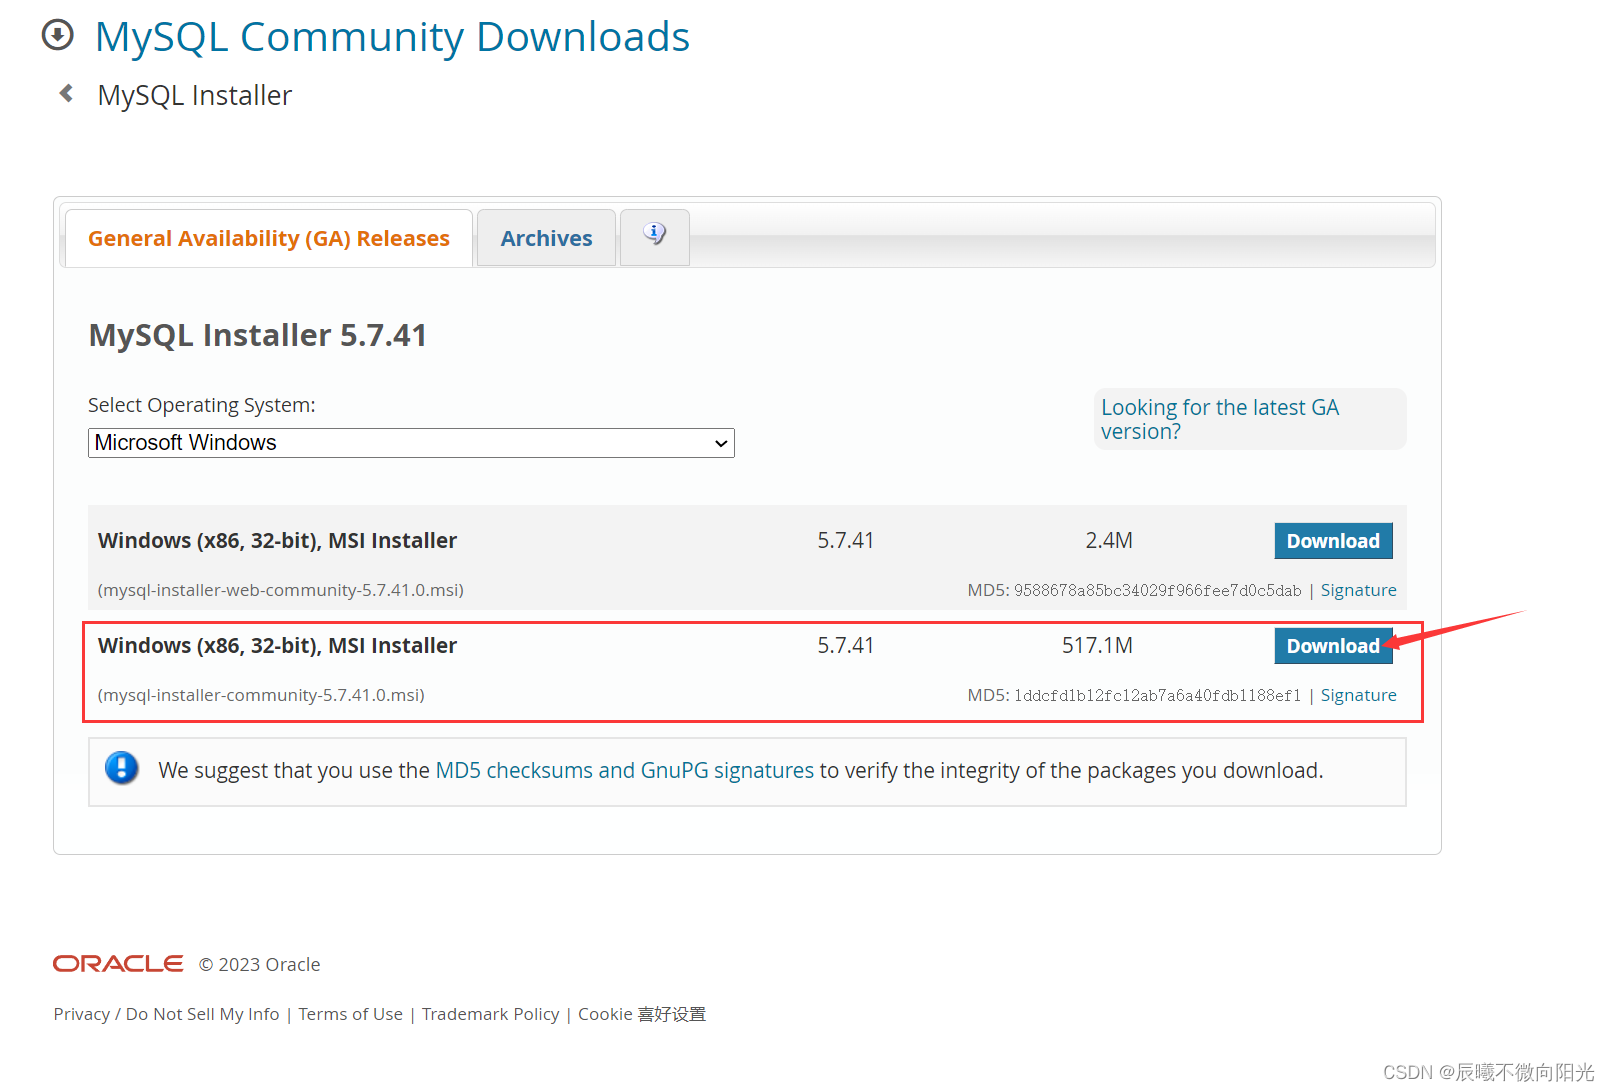Screen dimensions: 1610x1091
Task: Click the MySQL Installer 5.7.41 heading
Action: pos(258,335)
